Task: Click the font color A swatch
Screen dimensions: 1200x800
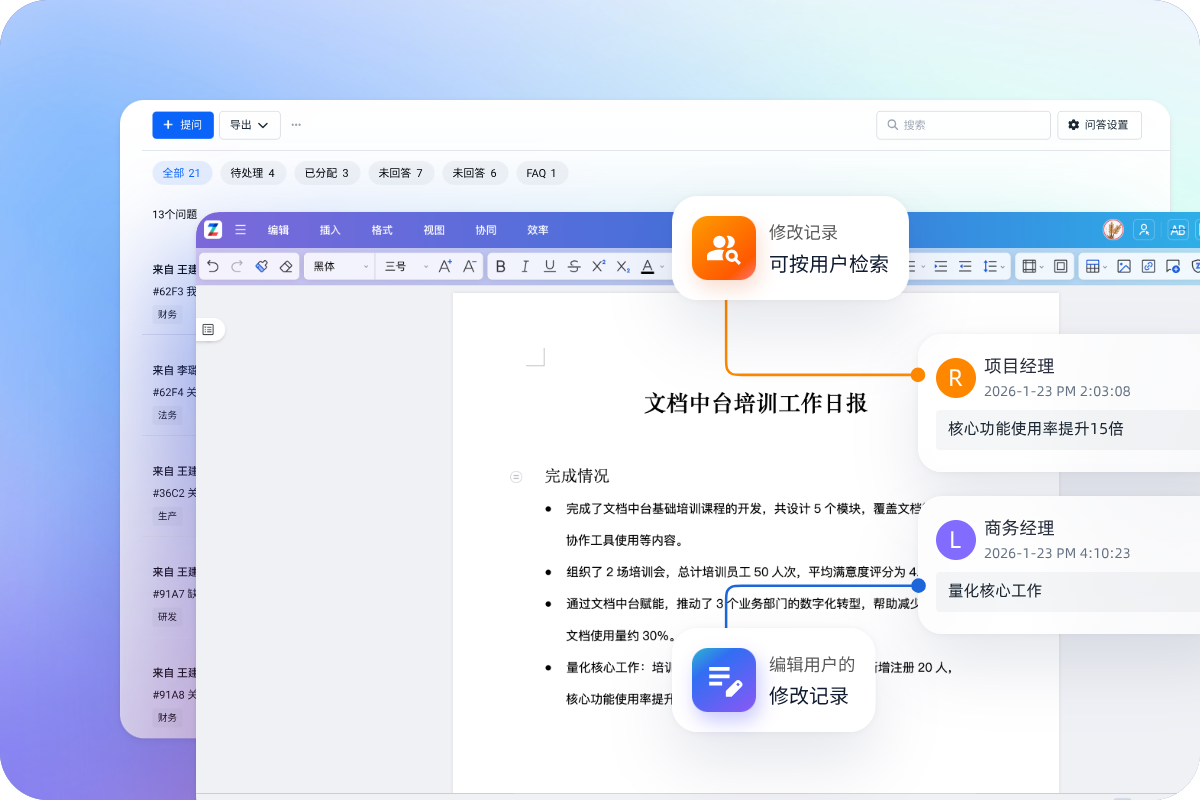Action: point(647,266)
